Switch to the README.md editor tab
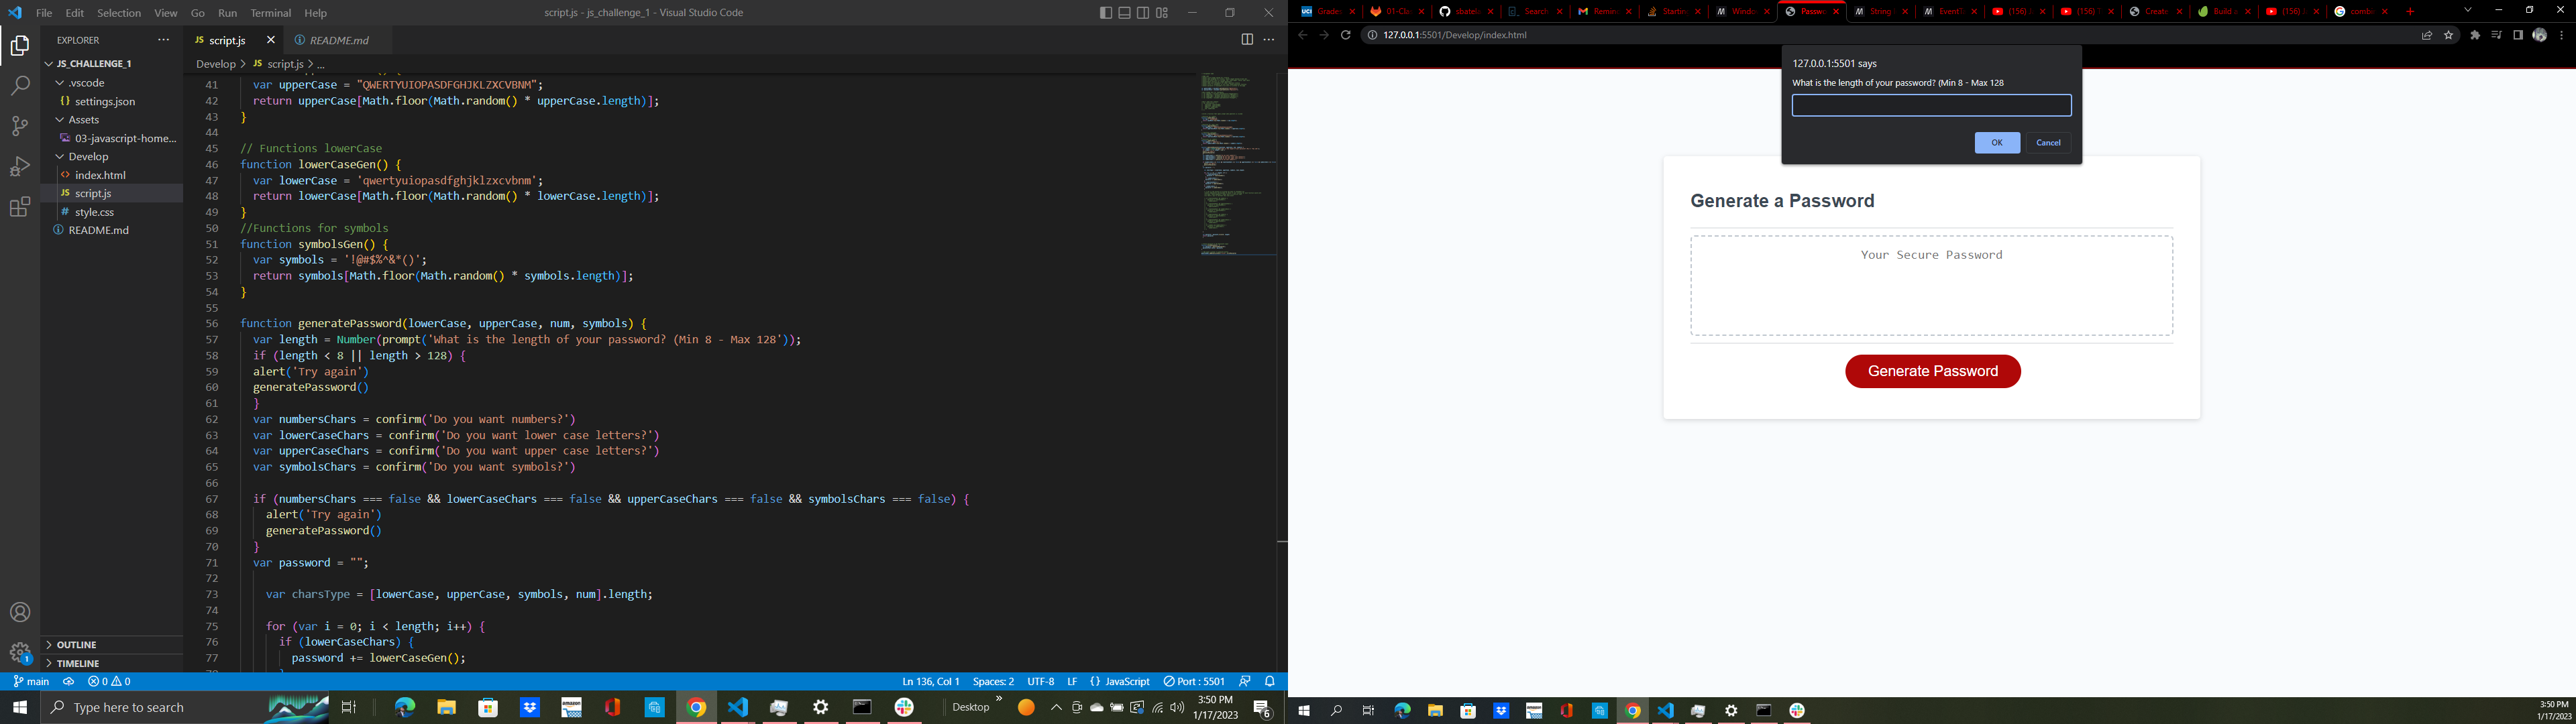 tap(339, 40)
